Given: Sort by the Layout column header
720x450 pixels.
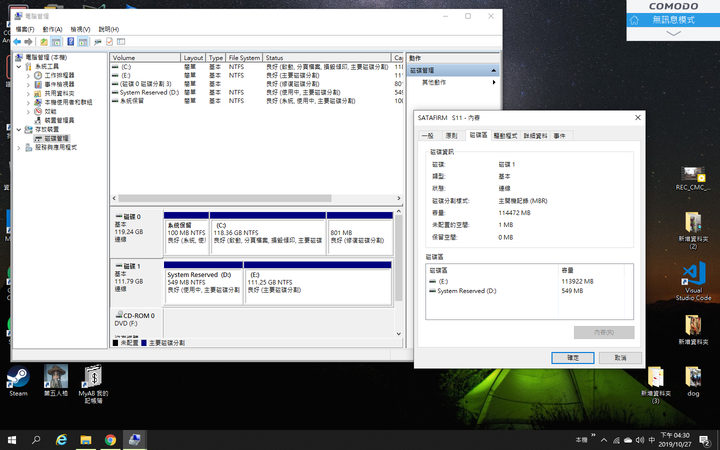Looking at the screenshot, I should pos(193,57).
